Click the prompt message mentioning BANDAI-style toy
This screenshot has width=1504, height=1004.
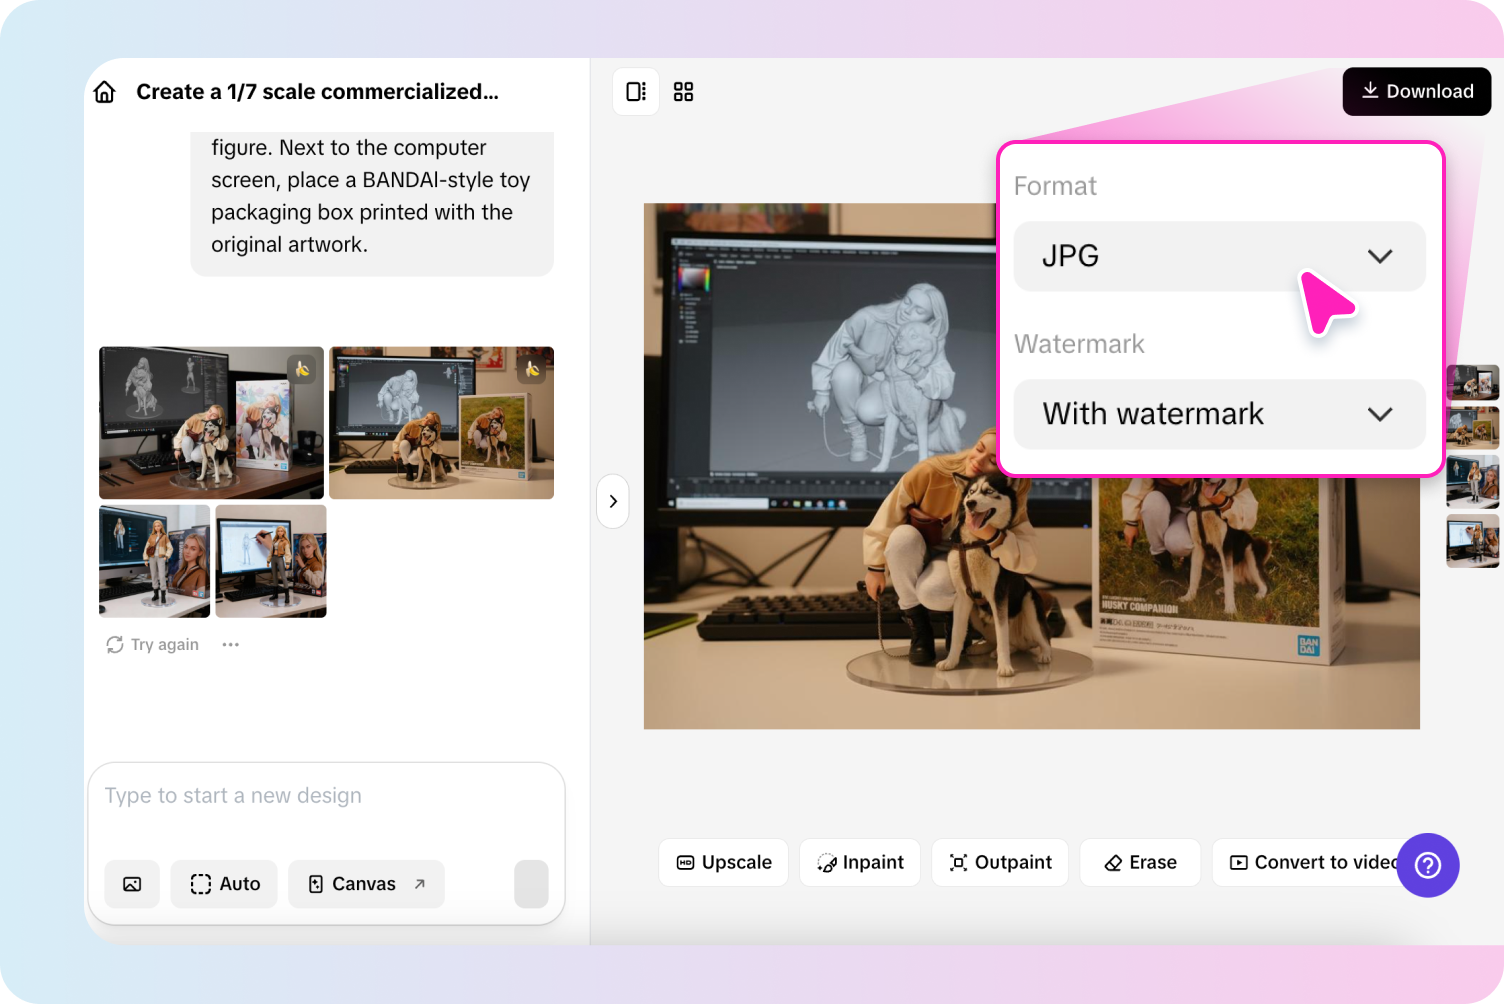click(372, 204)
